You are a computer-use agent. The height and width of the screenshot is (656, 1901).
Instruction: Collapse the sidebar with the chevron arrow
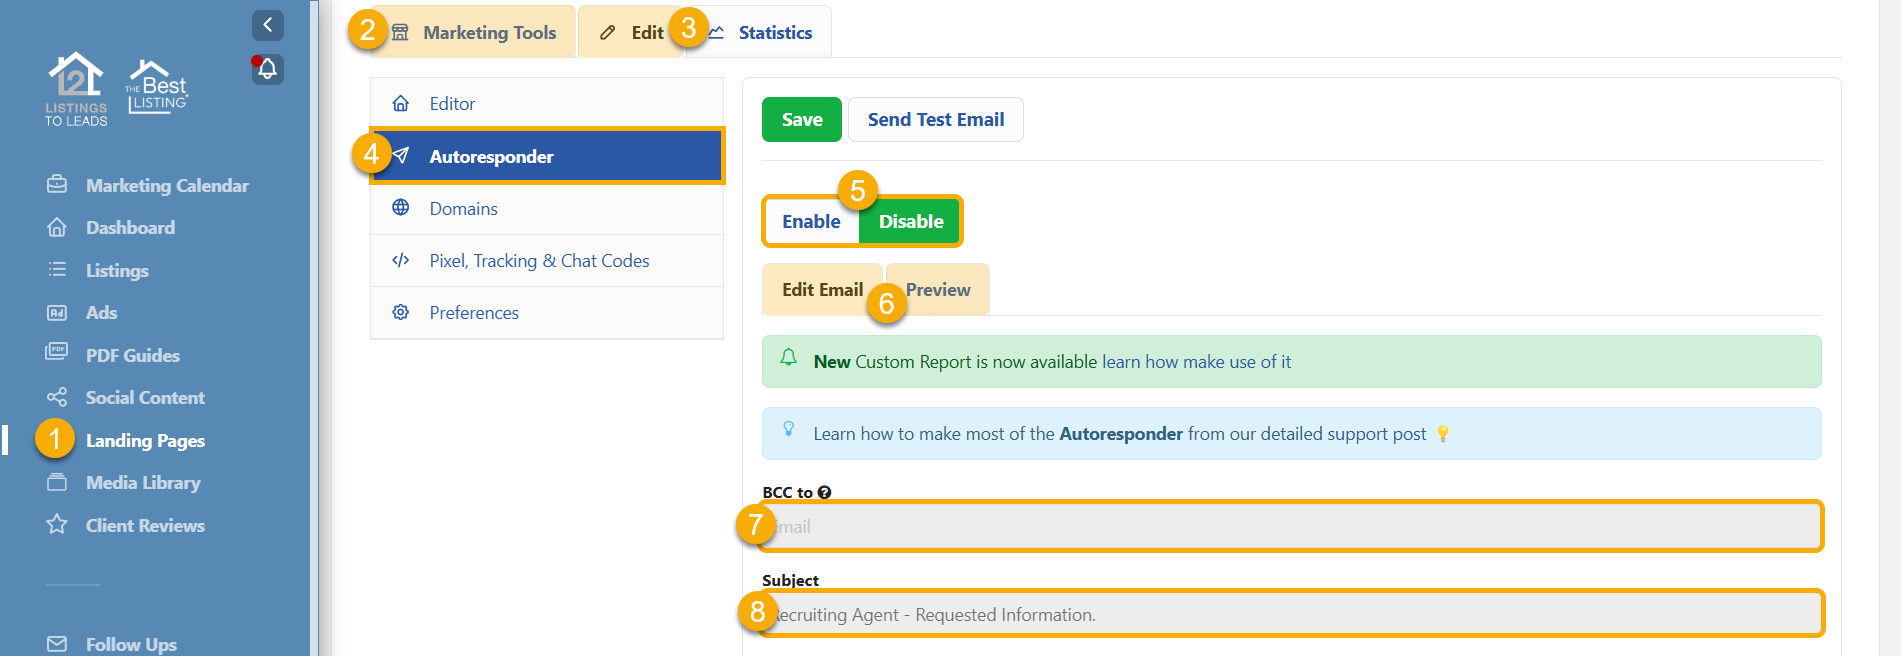click(267, 25)
